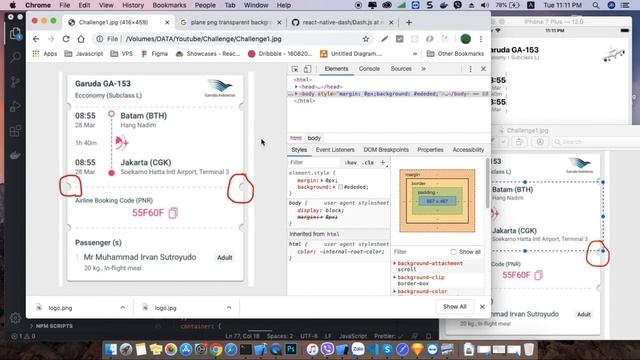This screenshot has width=640, height=360.
Task: Close the Challenge1.jpg tab
Action: coord(167,22)
